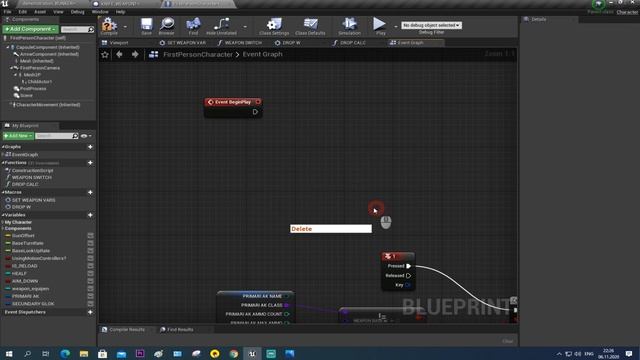Click the Key output pin
The width and height of the screenshot is (640, 360).
[x=407, y=285]
